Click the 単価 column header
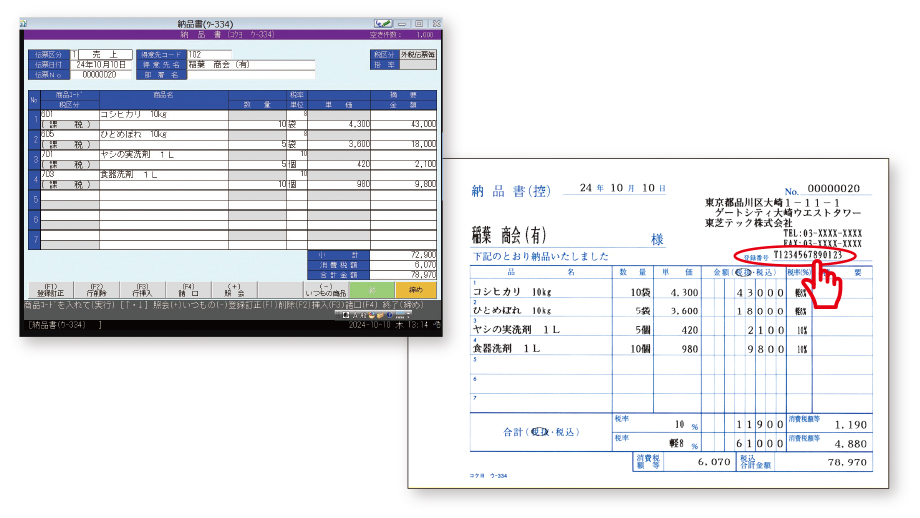The width and height of the screenshot is (920, 518). click(339, 105)
